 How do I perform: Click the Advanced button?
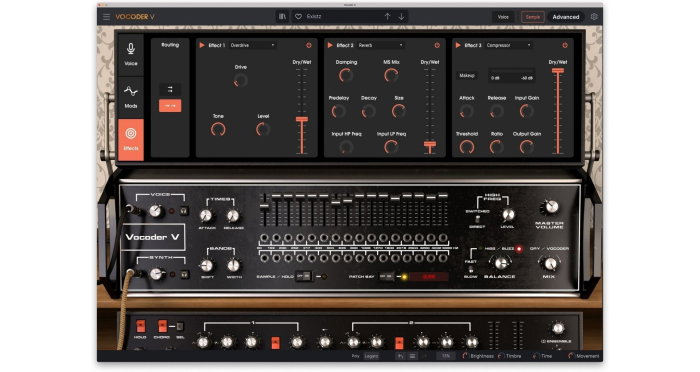[566, 17]
